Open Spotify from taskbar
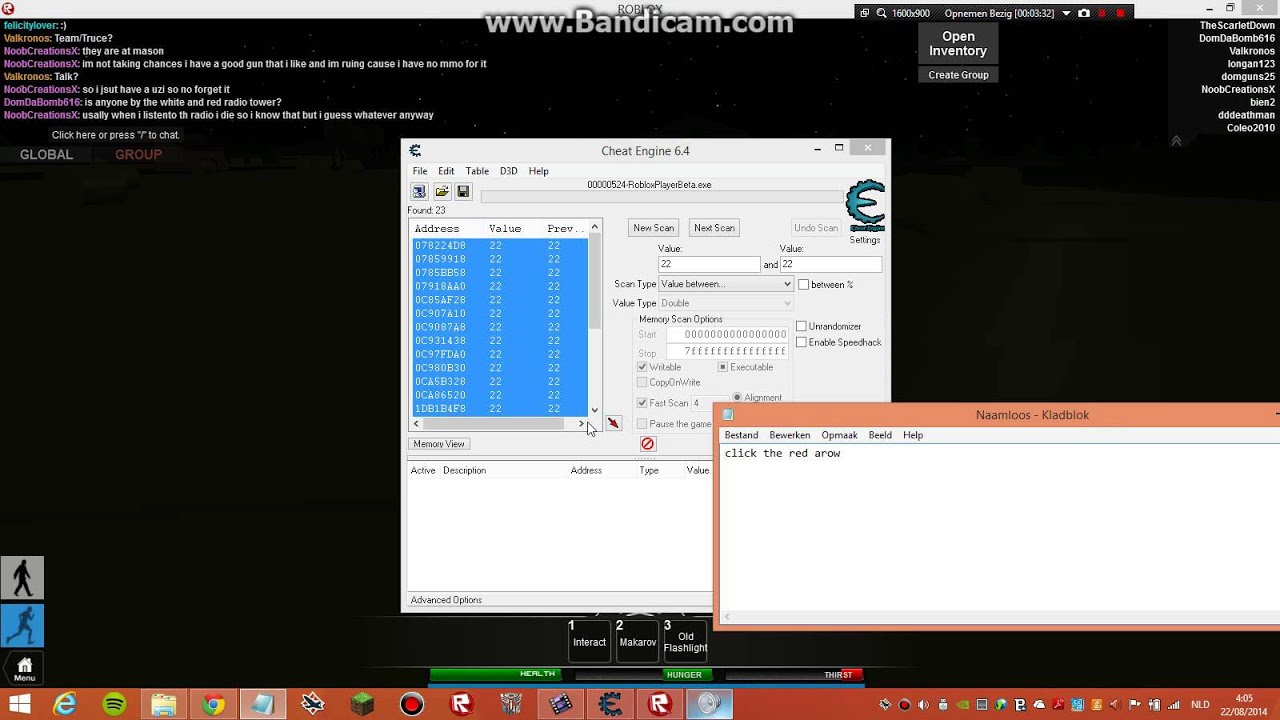 (114, 704)
